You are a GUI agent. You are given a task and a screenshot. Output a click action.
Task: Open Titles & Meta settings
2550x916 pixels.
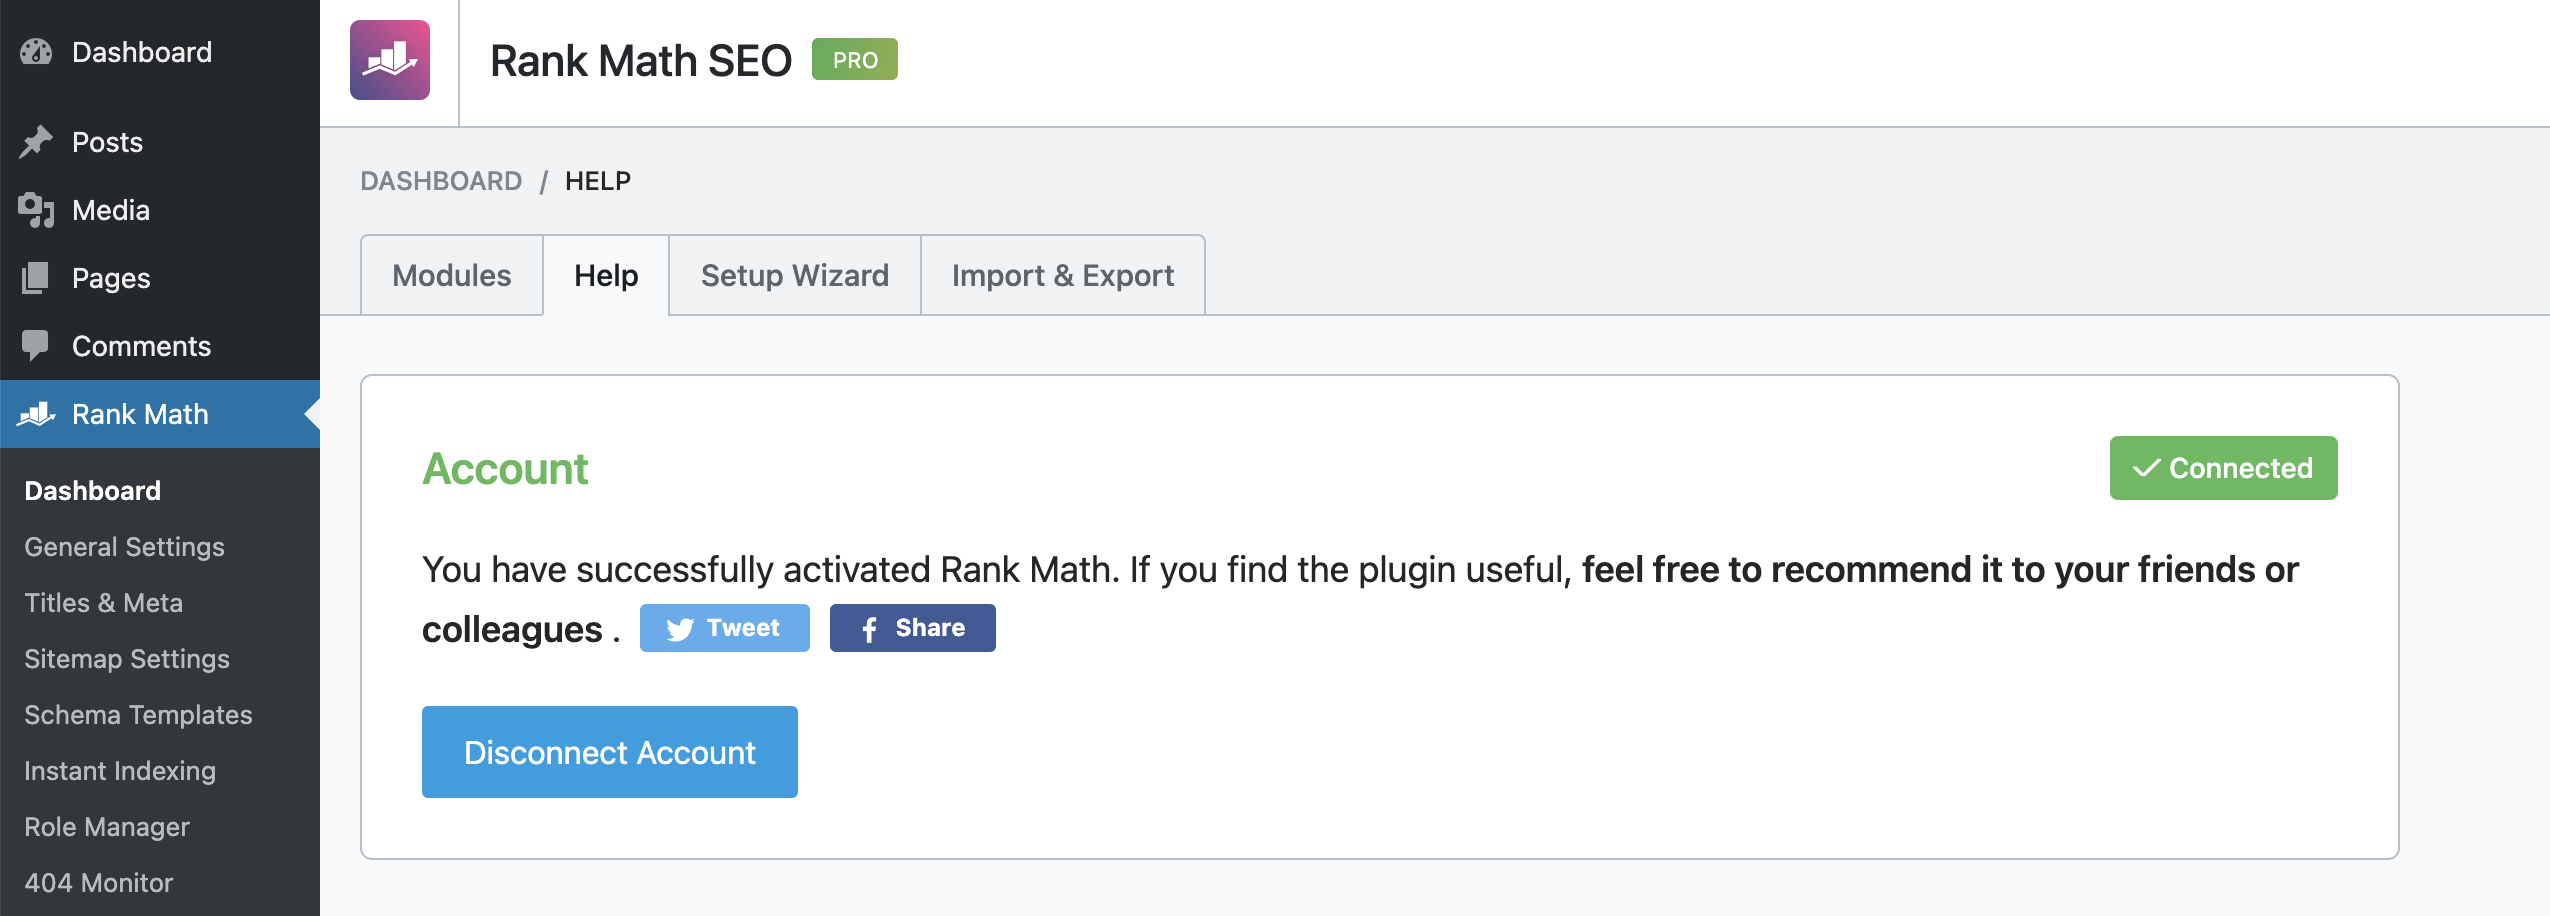103,603
